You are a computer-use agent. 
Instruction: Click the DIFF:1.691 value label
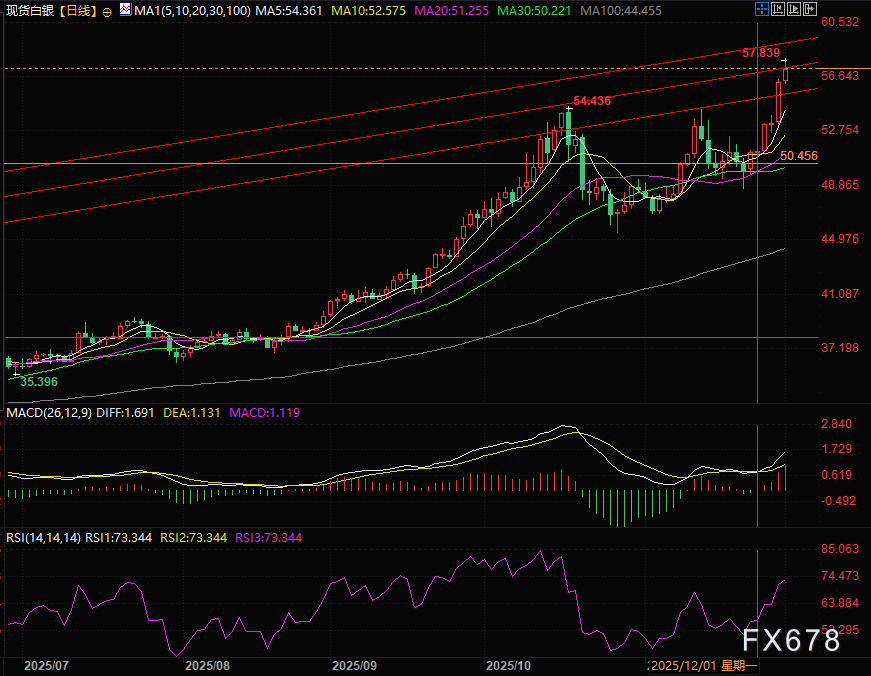pos(125,412)
